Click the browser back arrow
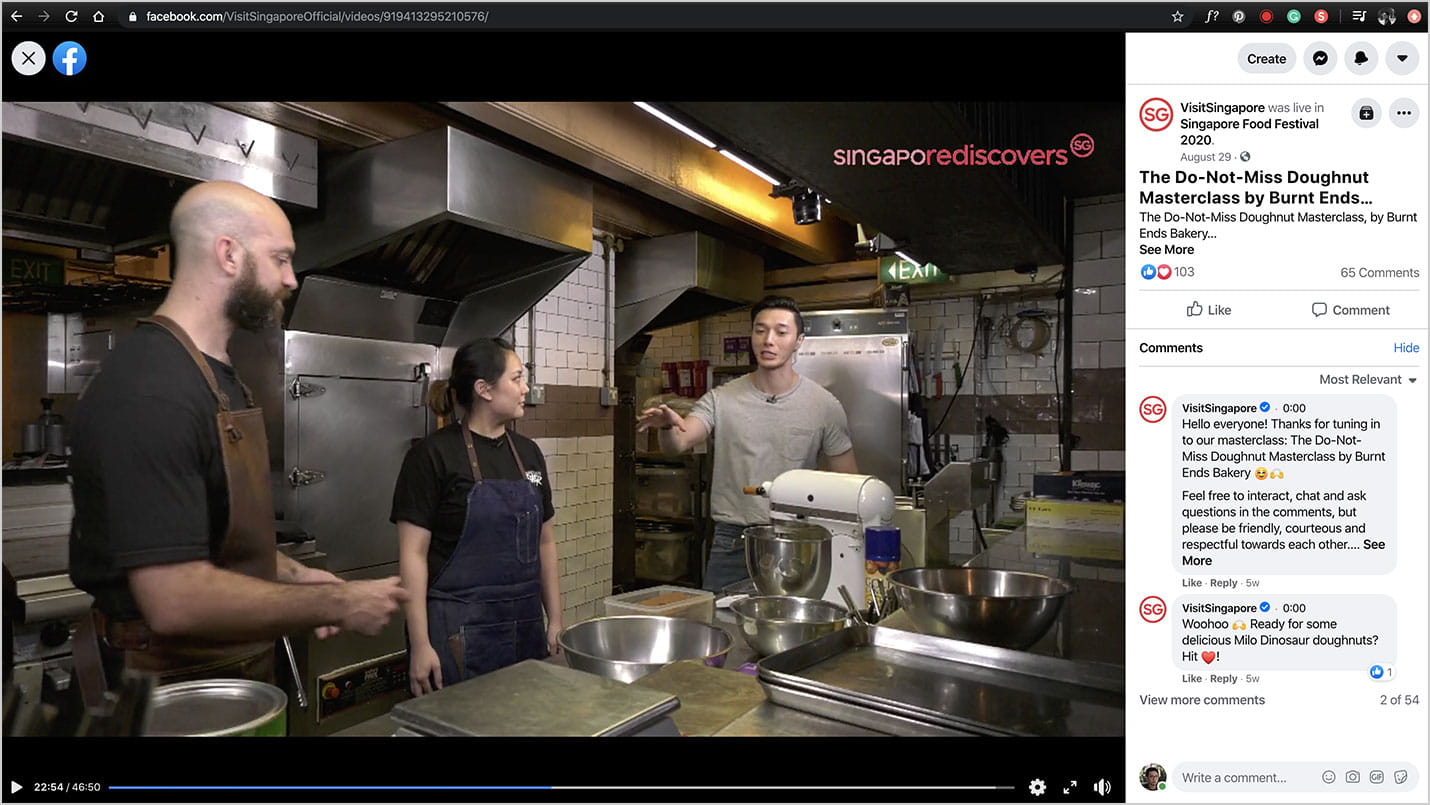 pyautogui.click(x=16, y=16)
